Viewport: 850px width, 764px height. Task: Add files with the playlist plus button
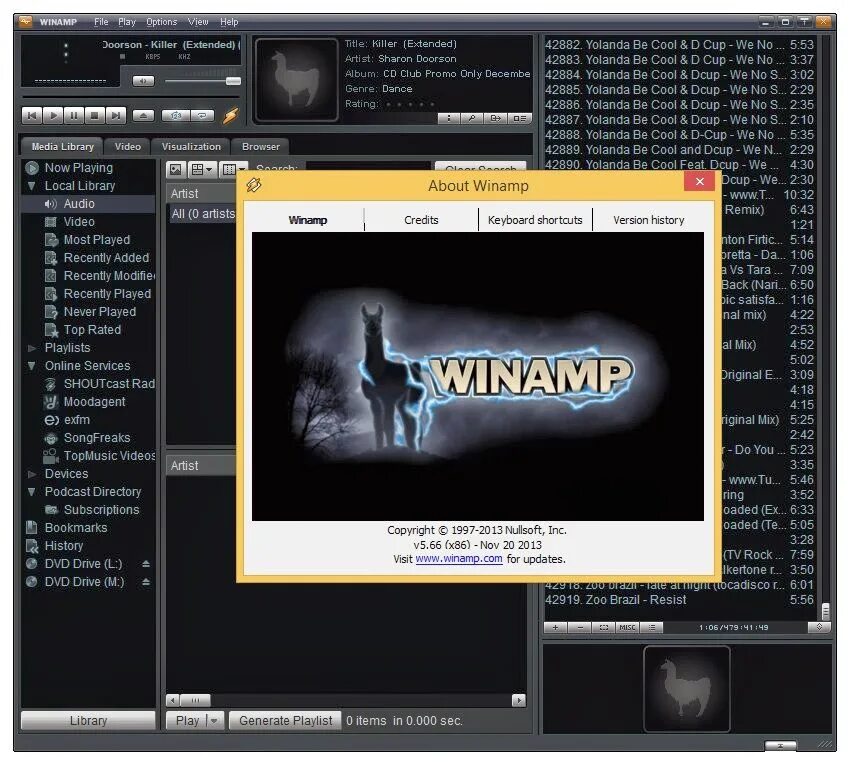556,627
